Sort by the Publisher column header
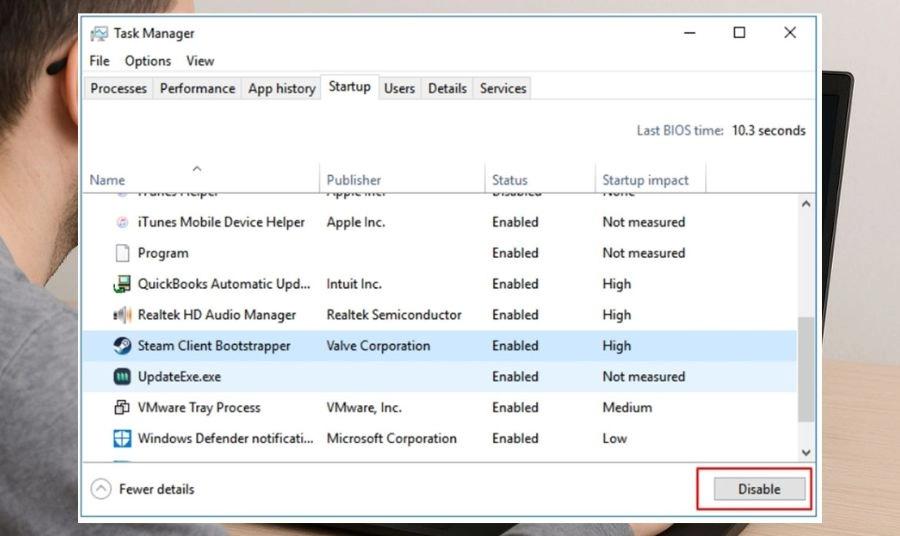This screenshot has height=536, width=900. click(x=354, y=180)
